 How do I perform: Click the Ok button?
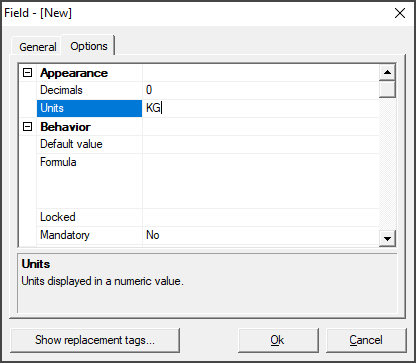278,340
